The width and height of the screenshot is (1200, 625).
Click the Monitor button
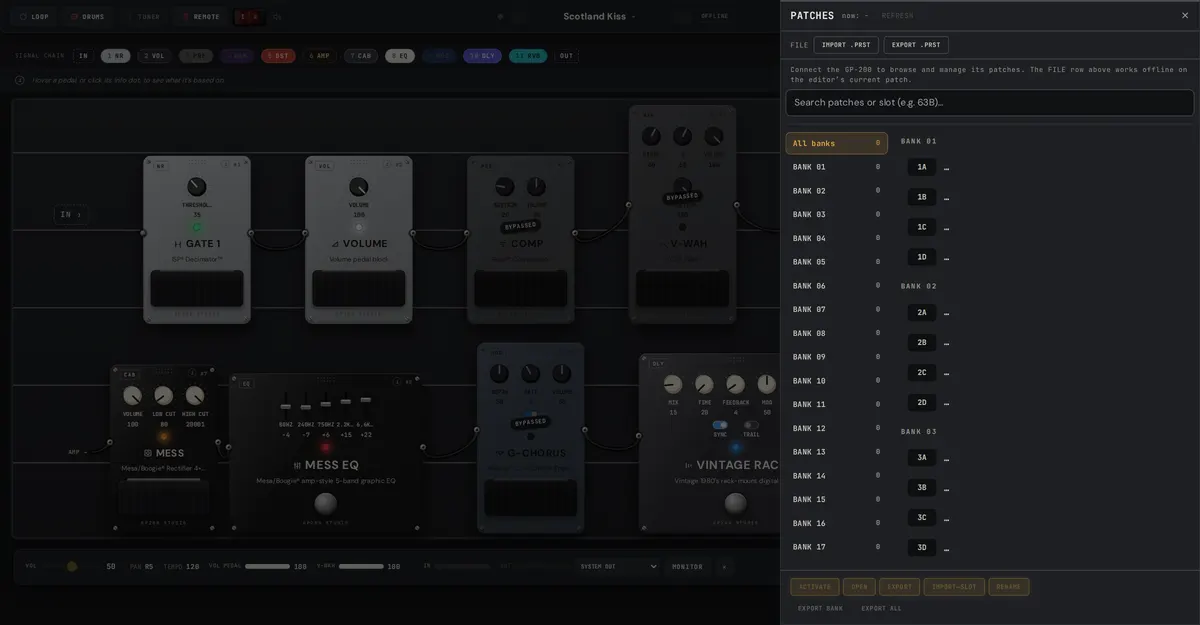(x=687, y=566)
